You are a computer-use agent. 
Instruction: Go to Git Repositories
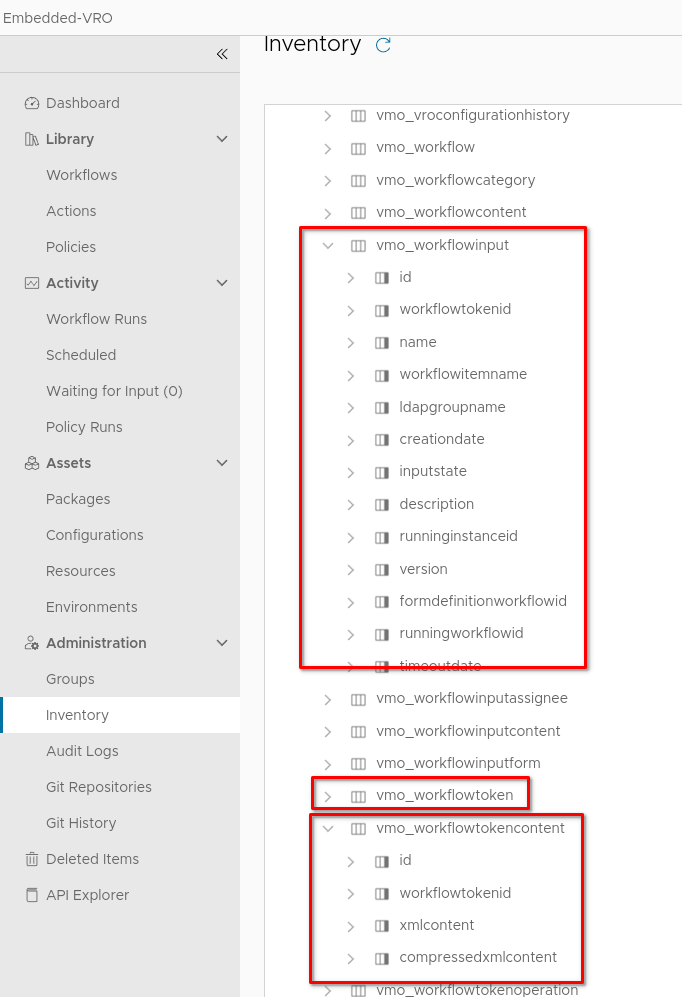(x=99, y=787)
